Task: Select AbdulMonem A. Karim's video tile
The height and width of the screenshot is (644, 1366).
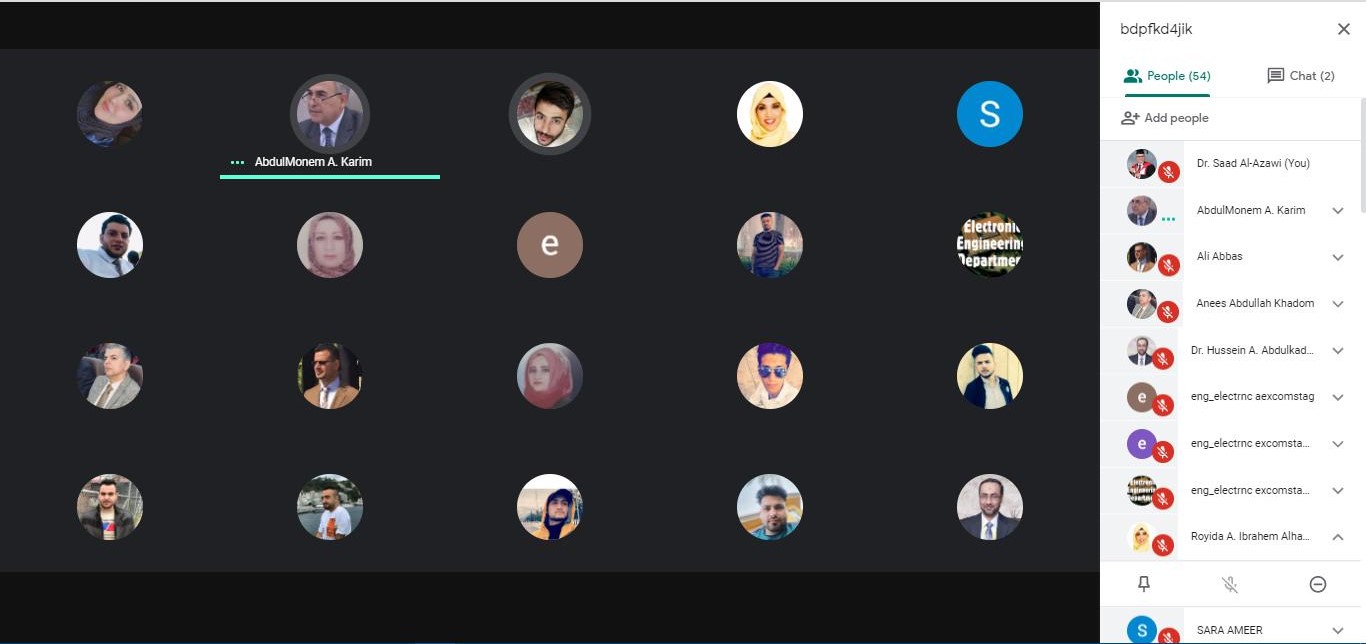Action: [x=330, y=114]
